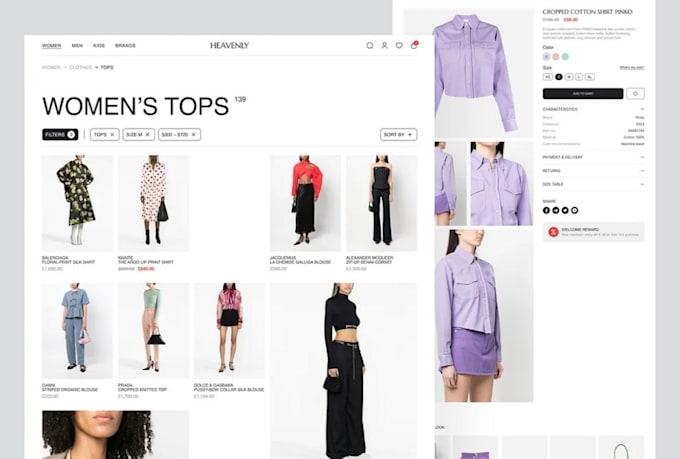This screenshot has height=459, width=680.
Task: Remove the SIZE M filter chip
Action: coord(147,134)
